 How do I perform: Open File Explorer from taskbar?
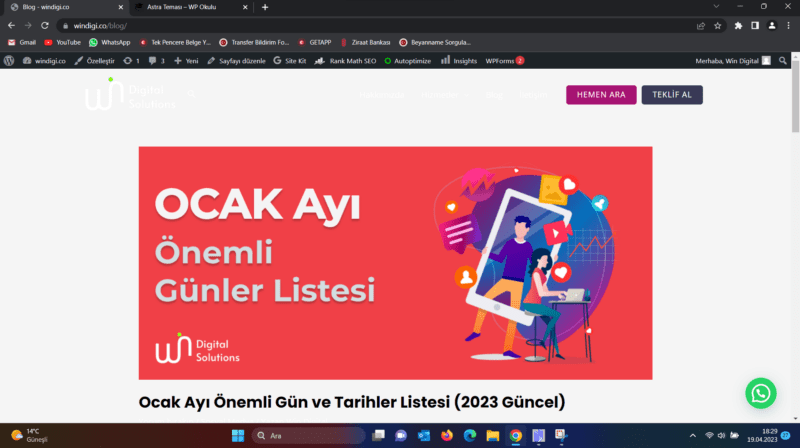click(x=492, y=436)
